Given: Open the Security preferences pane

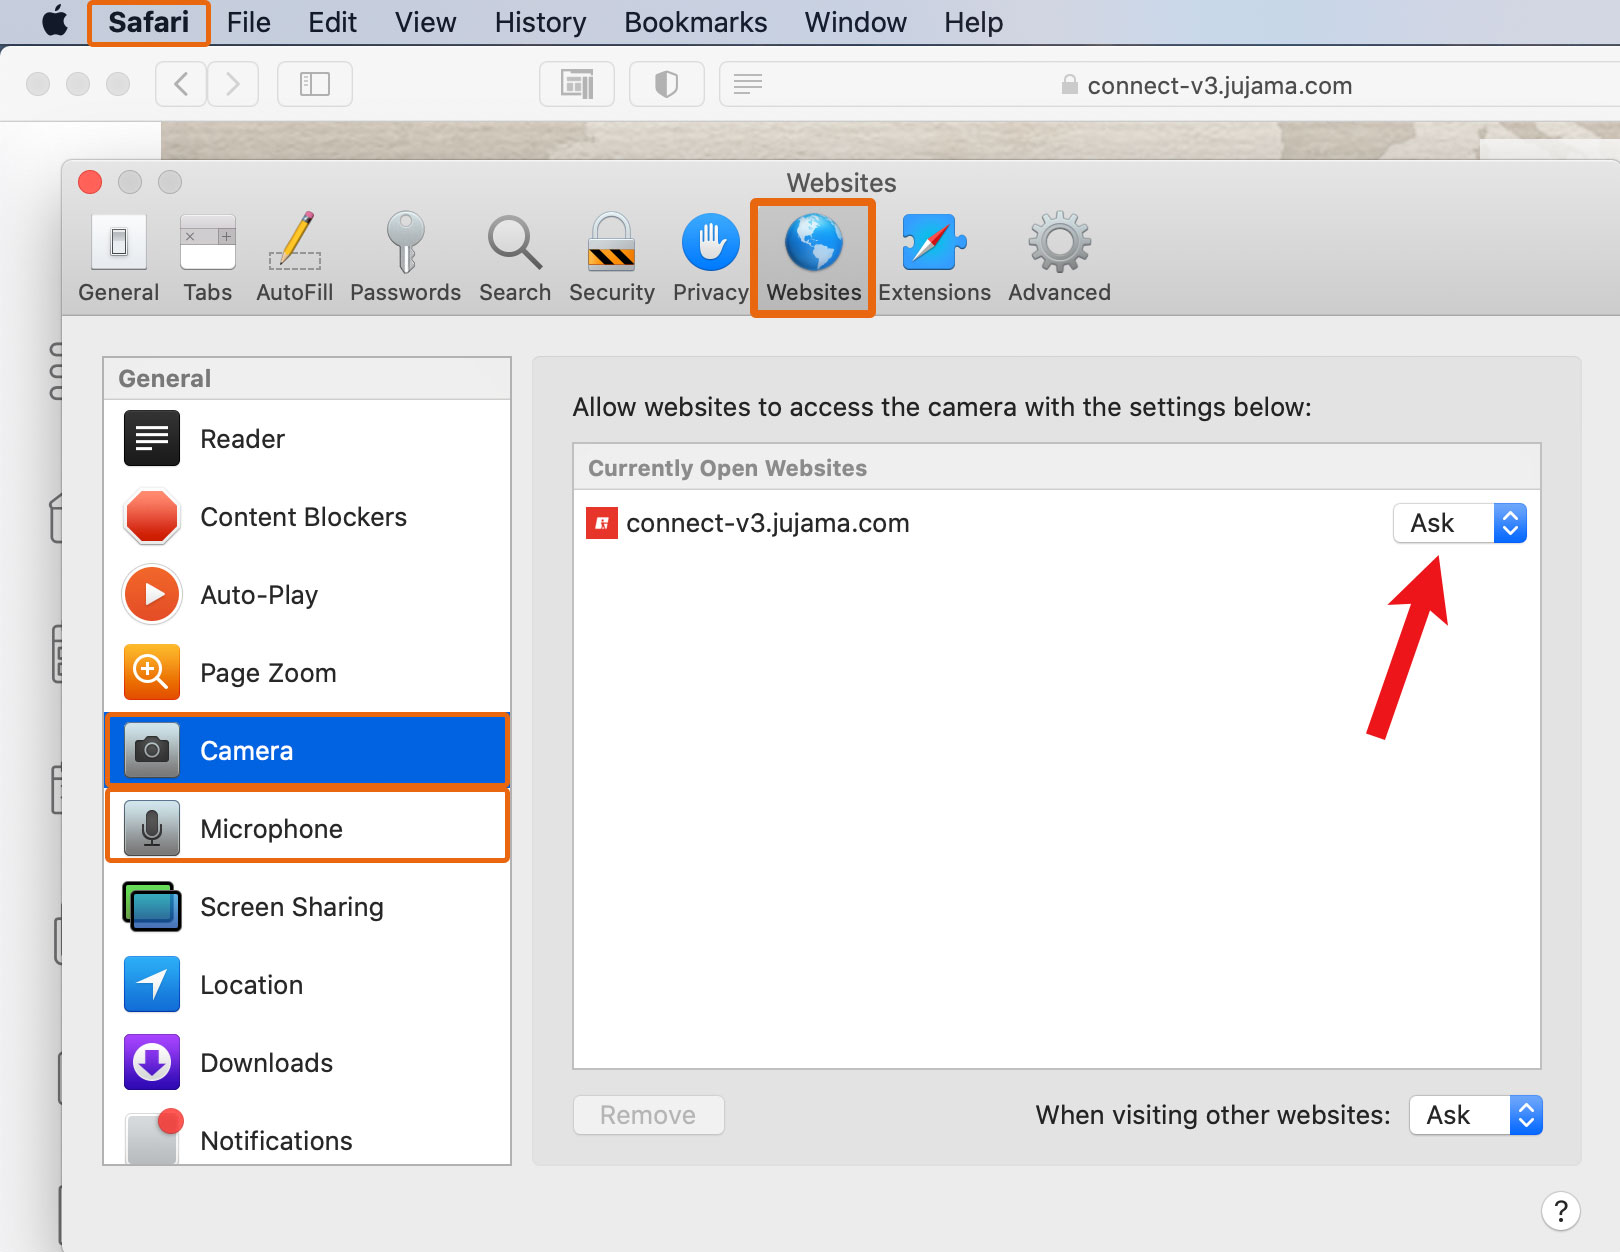Looking at the screenshot, I should [611, 258].
